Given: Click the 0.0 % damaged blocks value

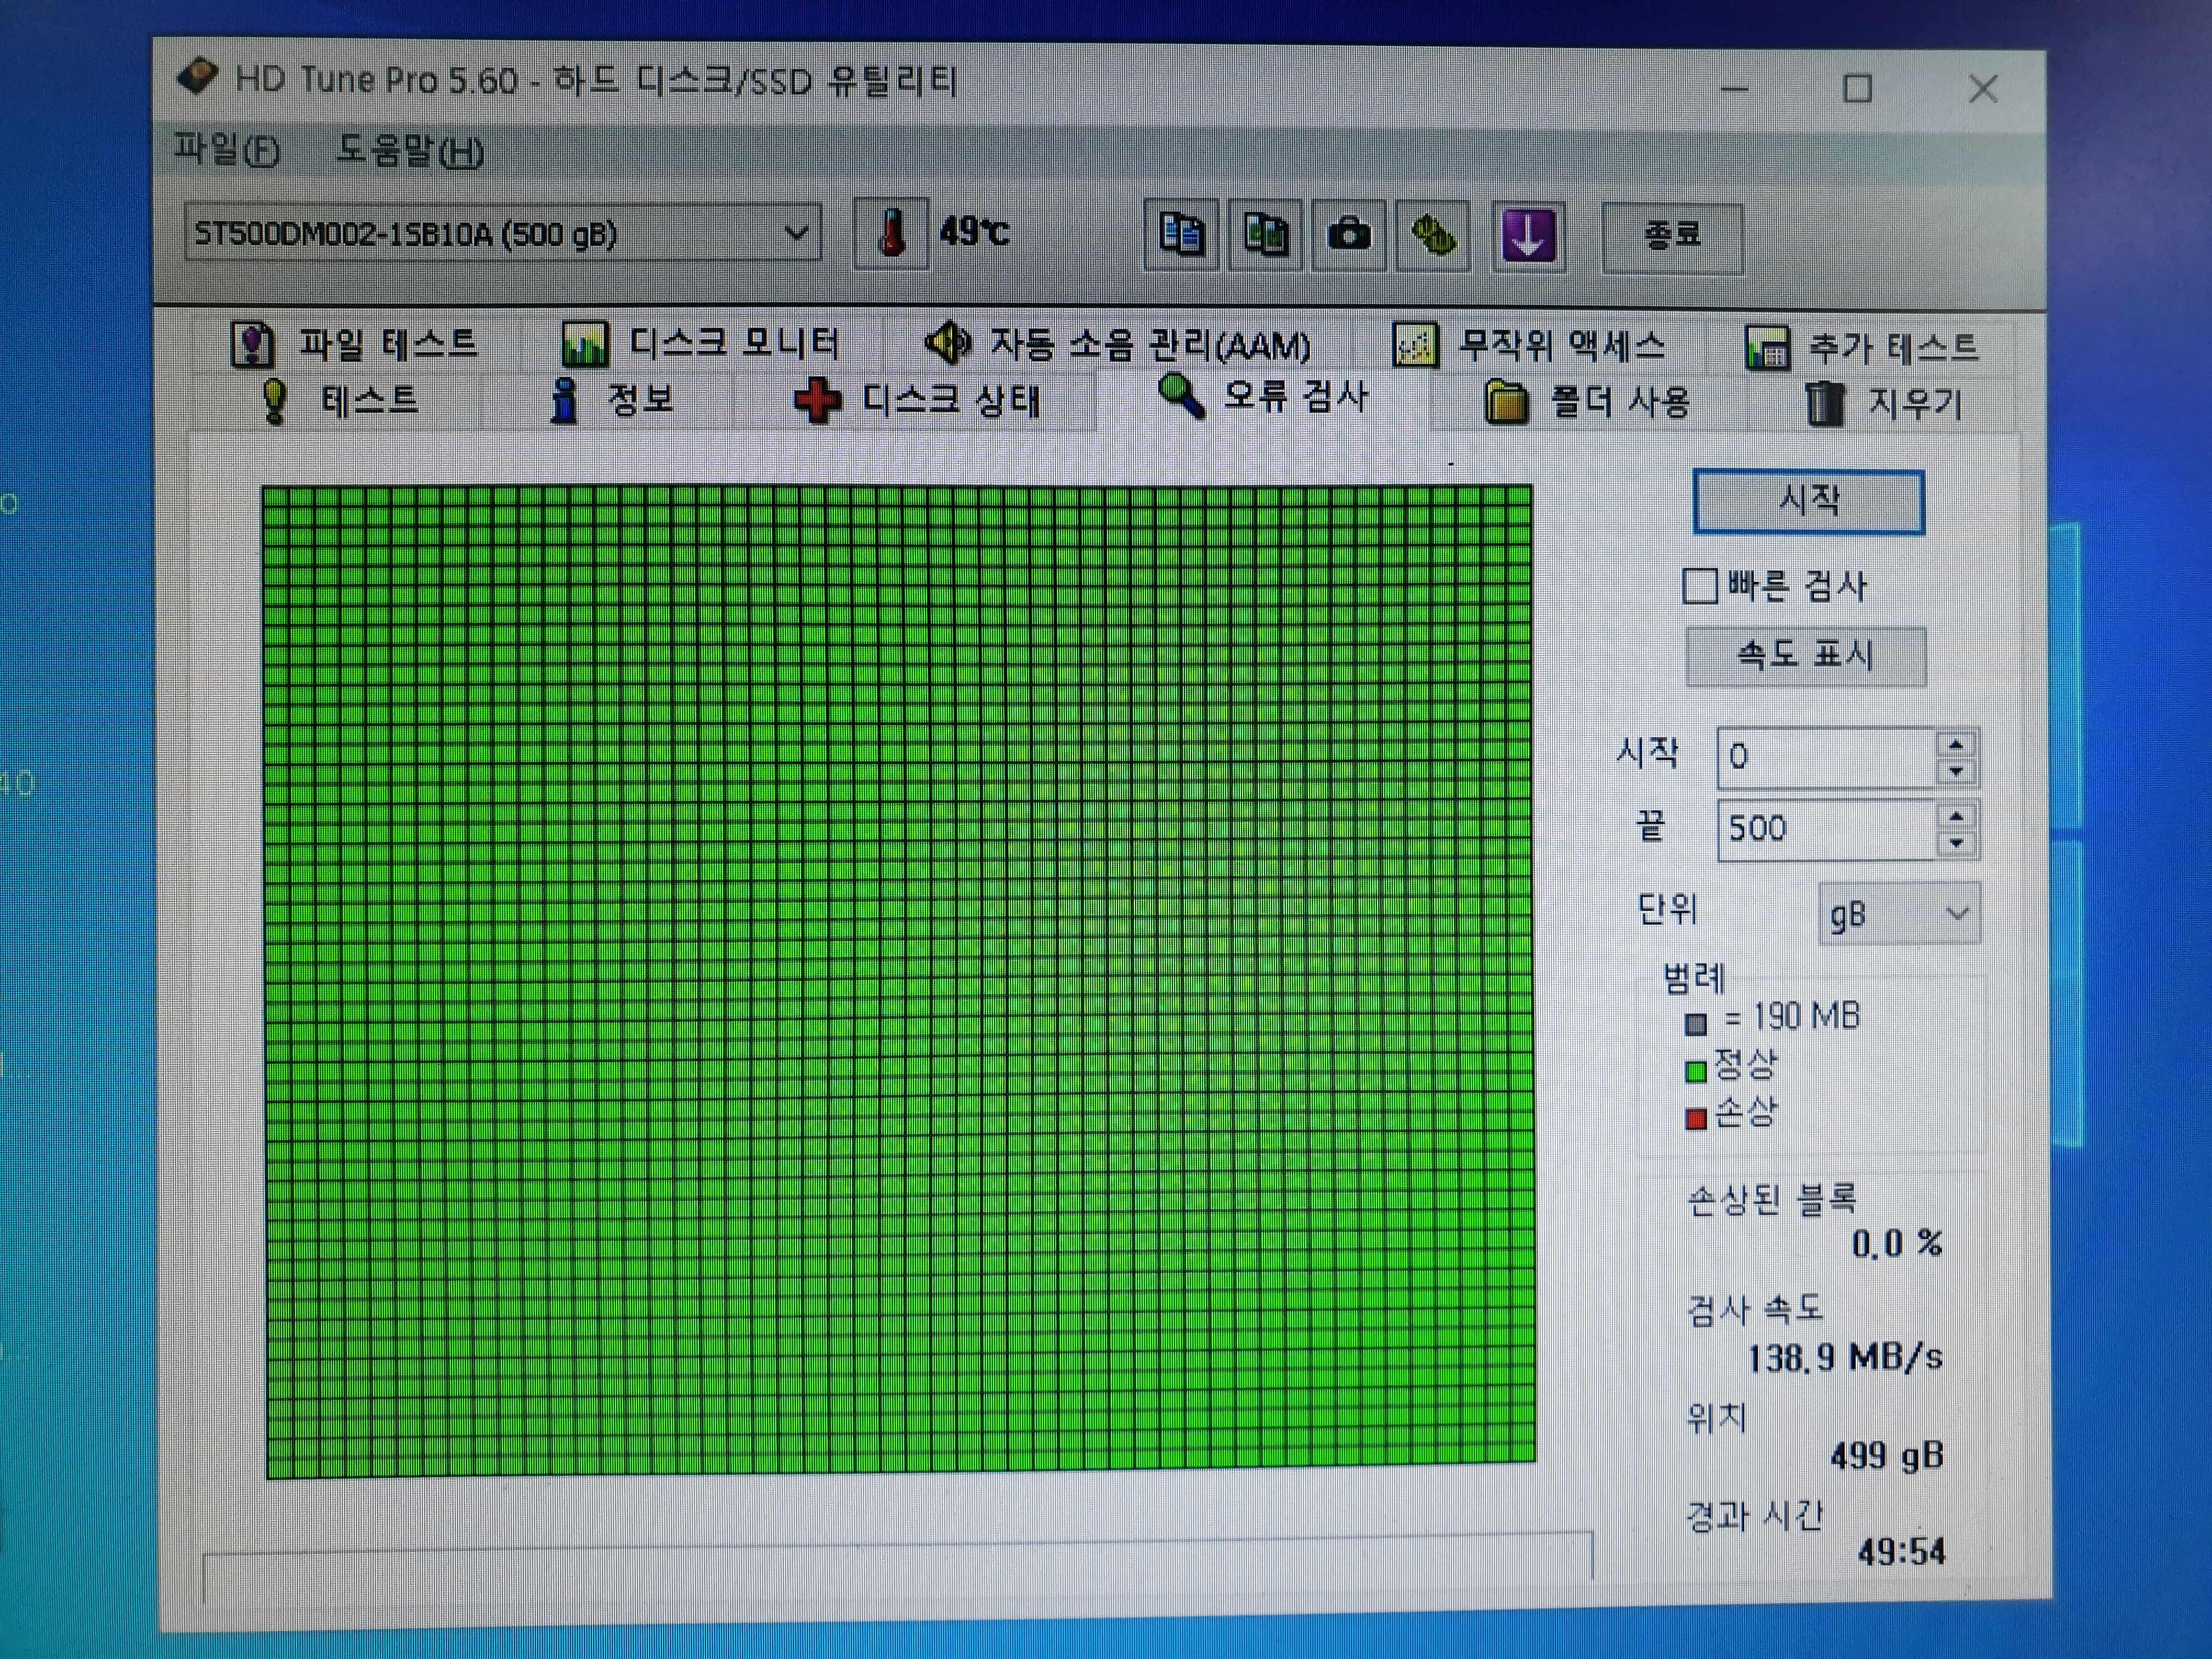Looking at the screenshot, I should point(1896,1244).
